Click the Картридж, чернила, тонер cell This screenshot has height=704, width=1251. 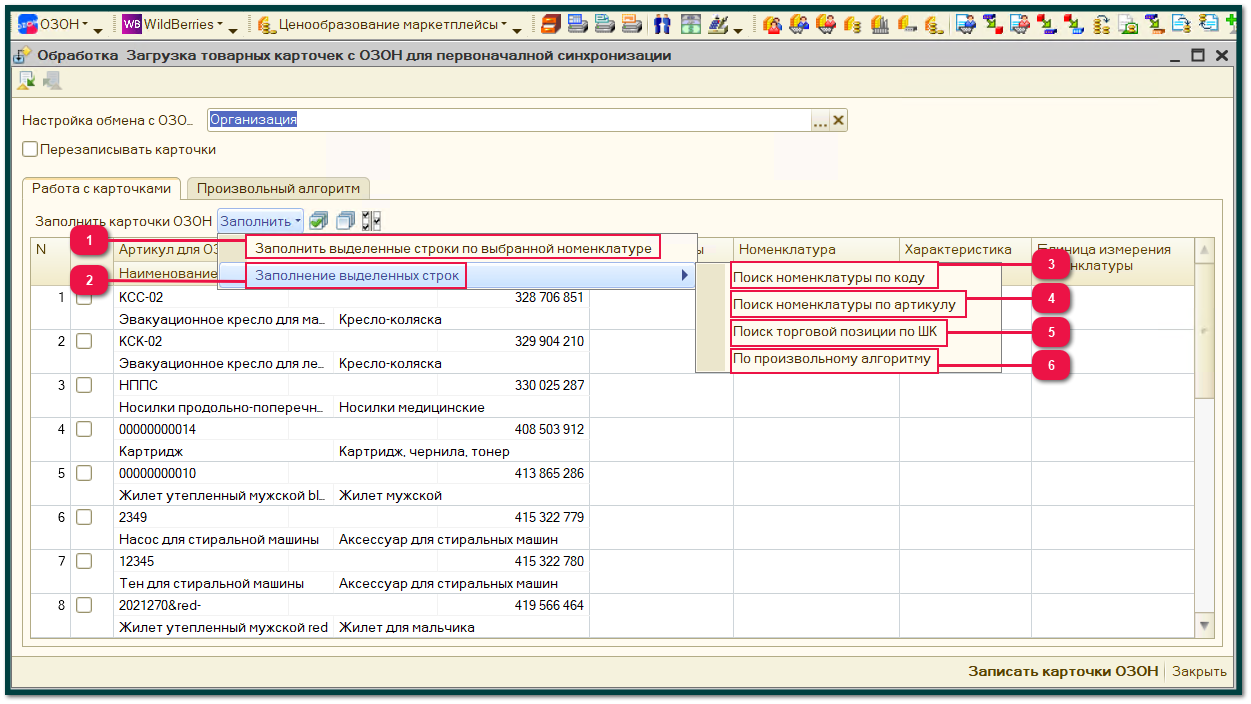tap(461, 451)
